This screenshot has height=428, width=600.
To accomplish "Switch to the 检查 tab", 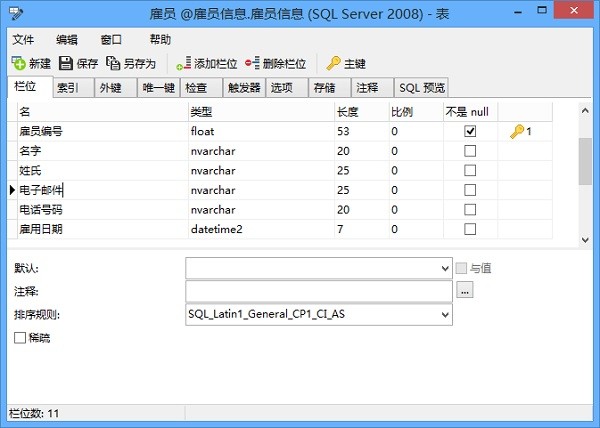I will tap(201, 88).
